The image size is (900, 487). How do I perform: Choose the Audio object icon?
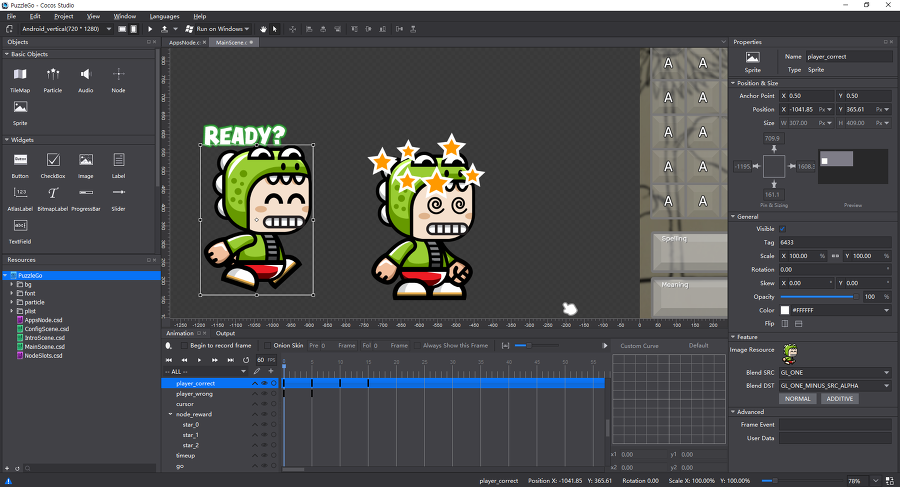click(86, 75)
